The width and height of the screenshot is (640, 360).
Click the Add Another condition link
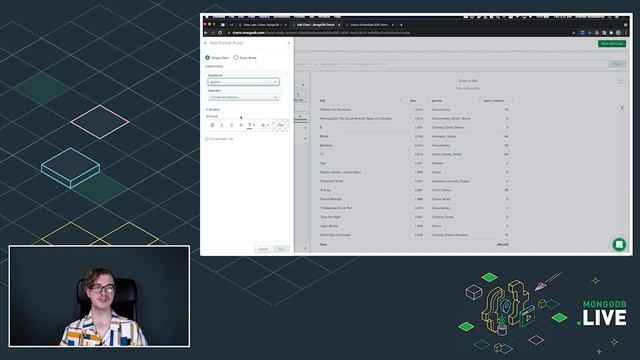213,109
